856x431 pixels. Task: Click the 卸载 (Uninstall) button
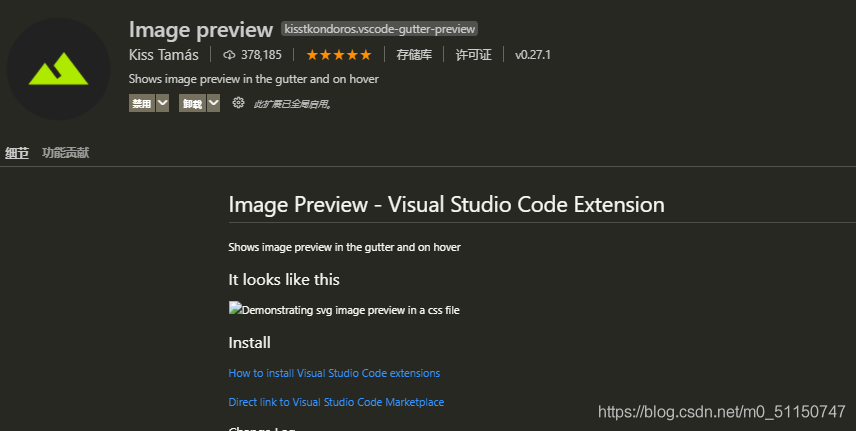point(192,103)
